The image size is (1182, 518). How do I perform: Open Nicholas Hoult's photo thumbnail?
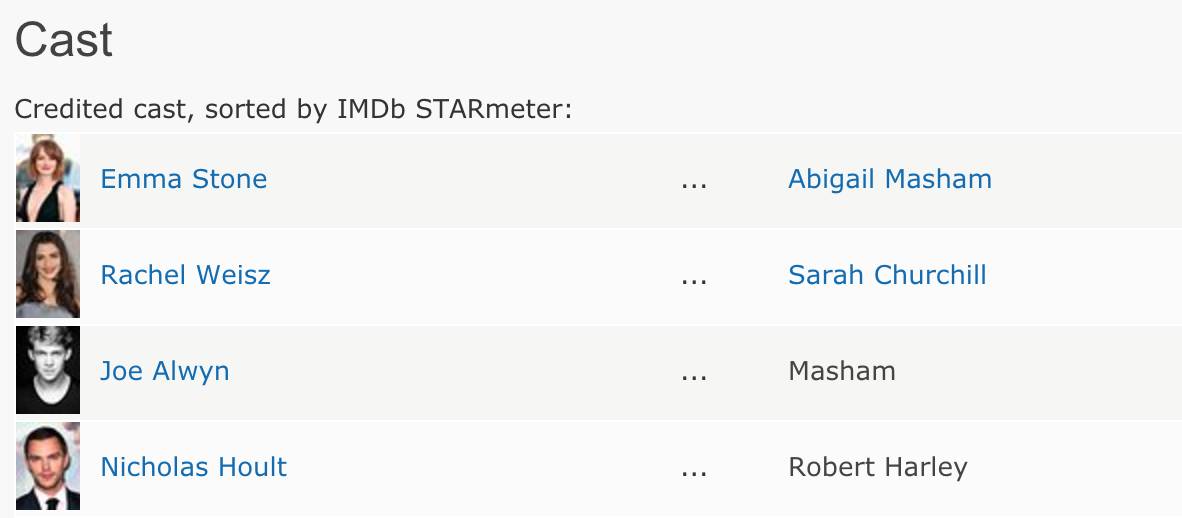click(47, 466)
